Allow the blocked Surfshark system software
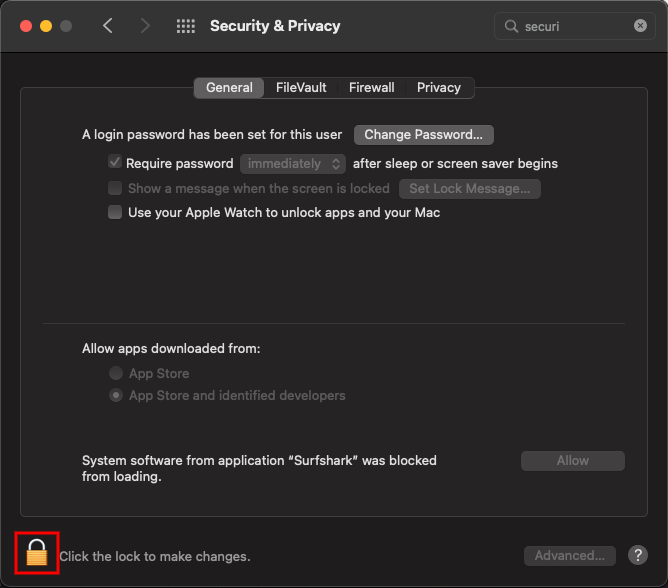 [x=573, y=461]
